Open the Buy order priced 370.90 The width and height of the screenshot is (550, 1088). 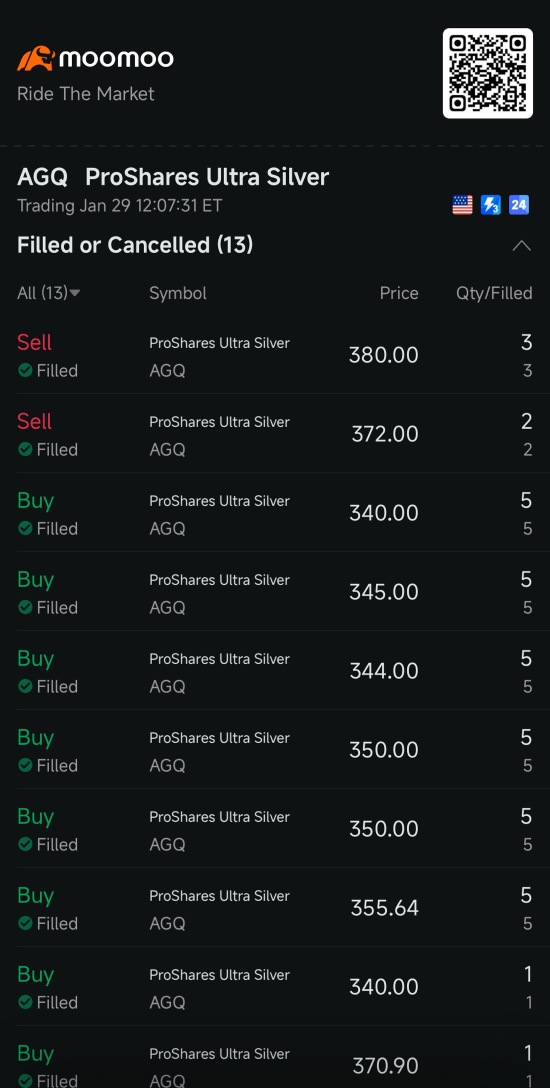click(x=275, y=1057)
